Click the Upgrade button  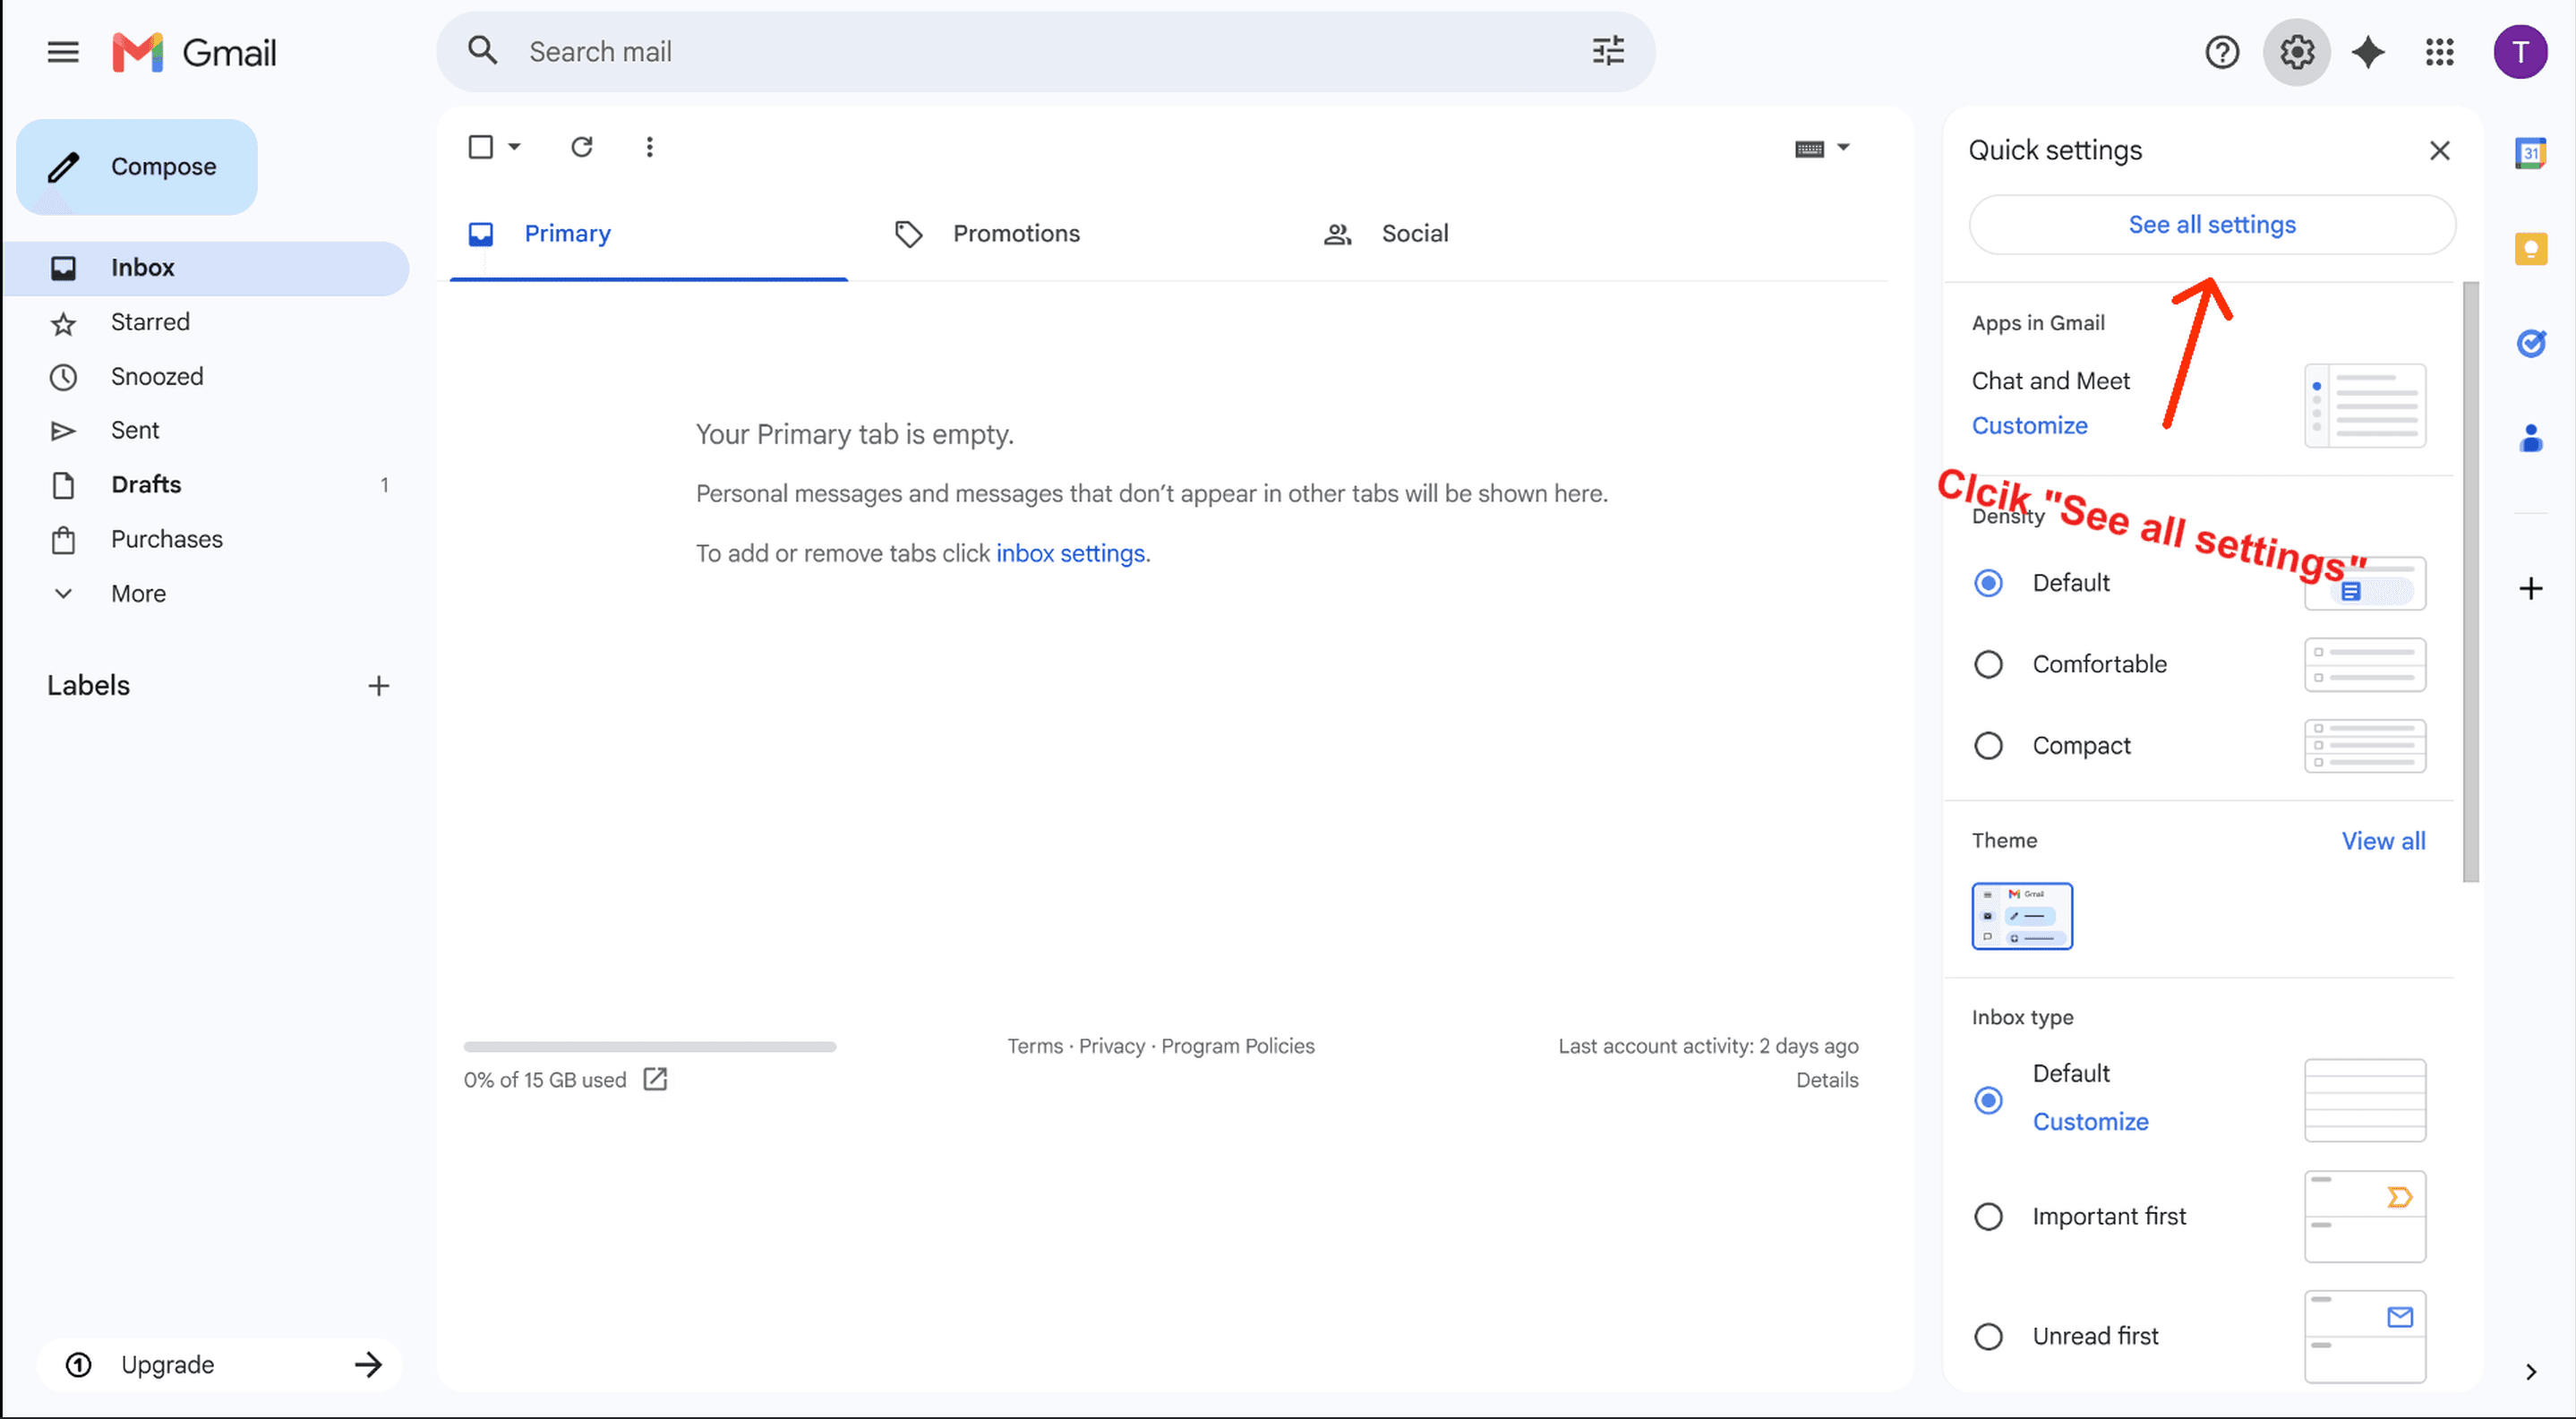pos(220,1365)
